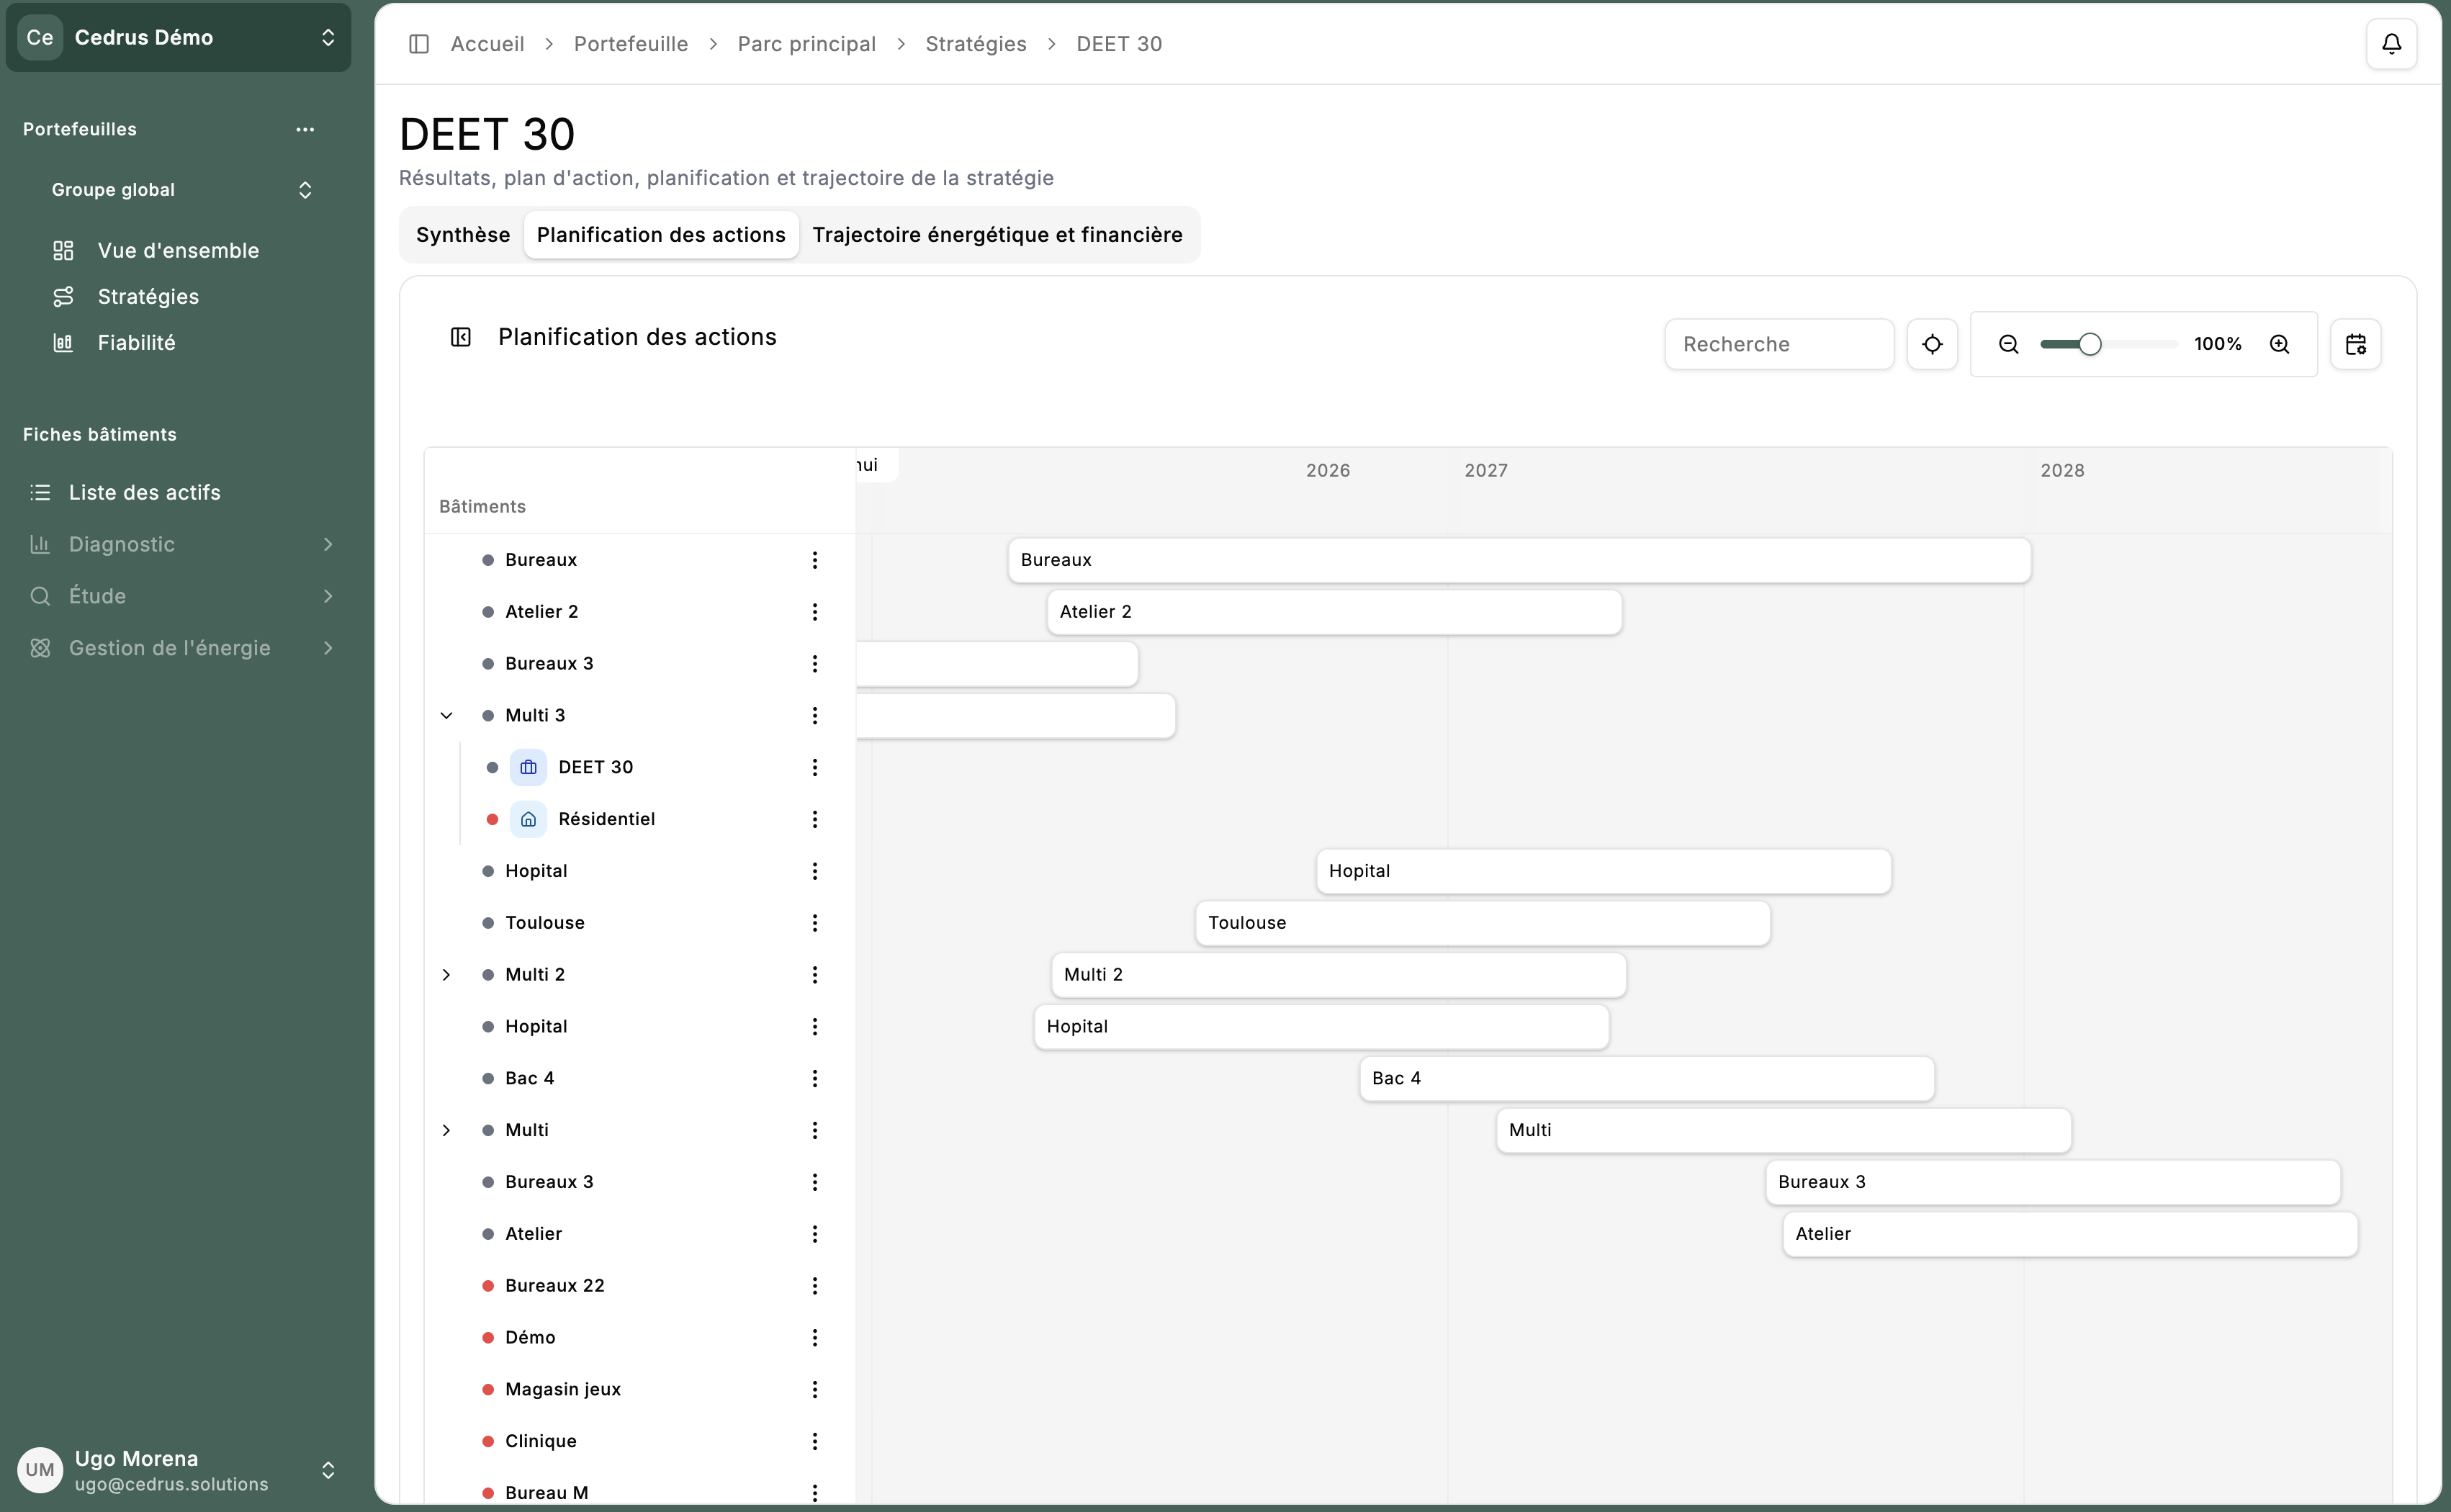Click the Recherche search field
This screenshot has width=2451, height=1512.
tap(1778, 344)
